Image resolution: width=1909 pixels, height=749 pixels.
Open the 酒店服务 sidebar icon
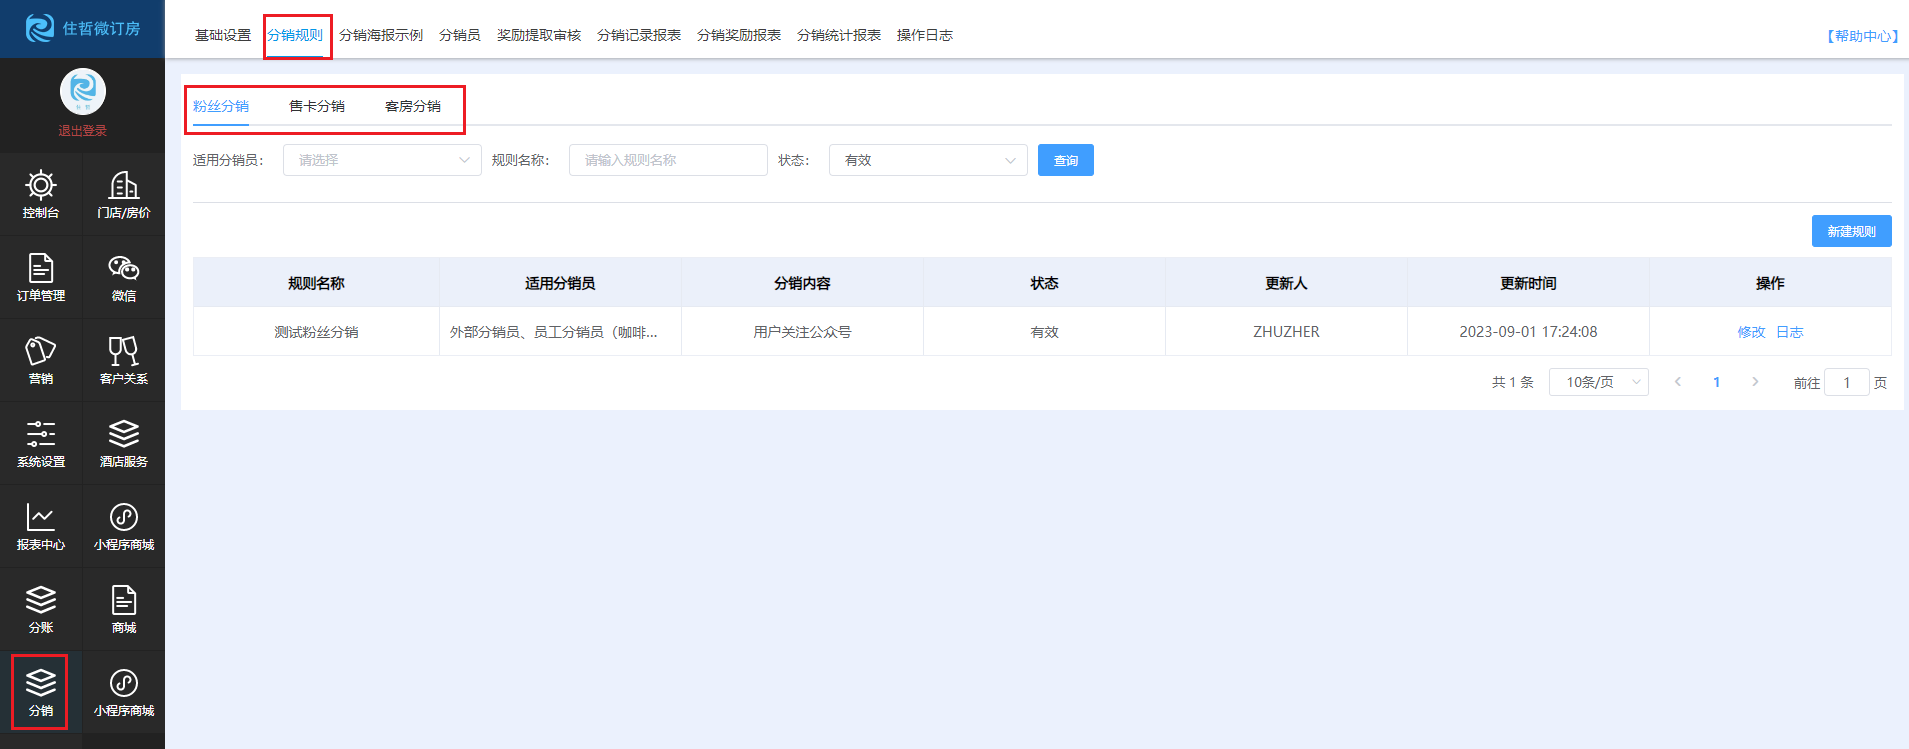click(x=124, y=443)
